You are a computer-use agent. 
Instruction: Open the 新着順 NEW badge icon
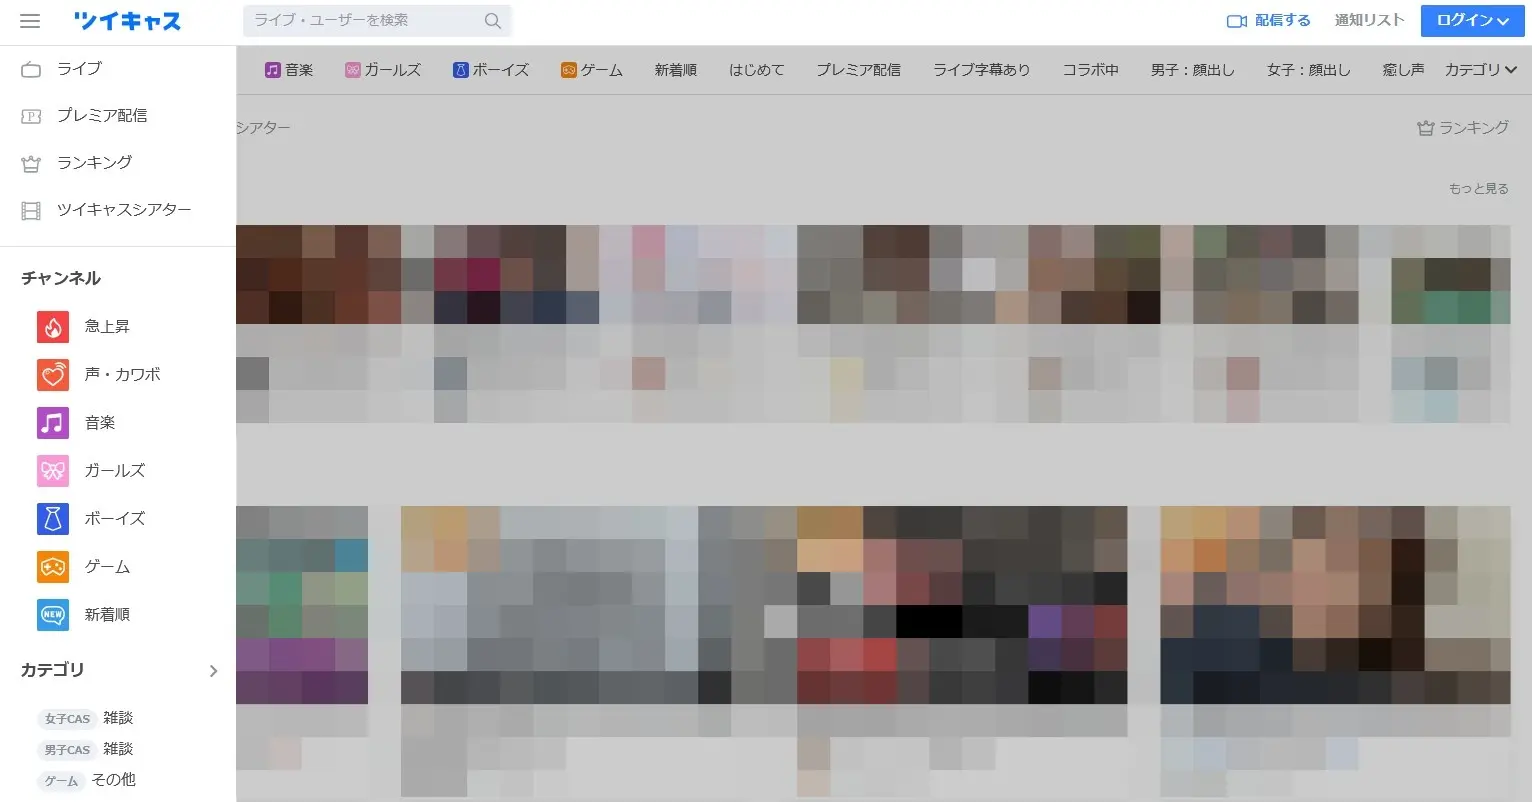(52, 615)
